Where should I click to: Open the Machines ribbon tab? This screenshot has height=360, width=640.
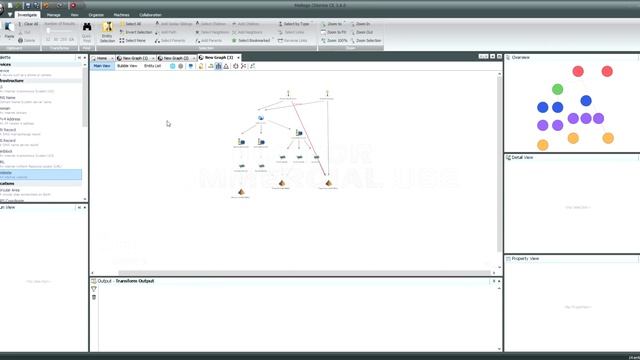click(x=121, y=15)
